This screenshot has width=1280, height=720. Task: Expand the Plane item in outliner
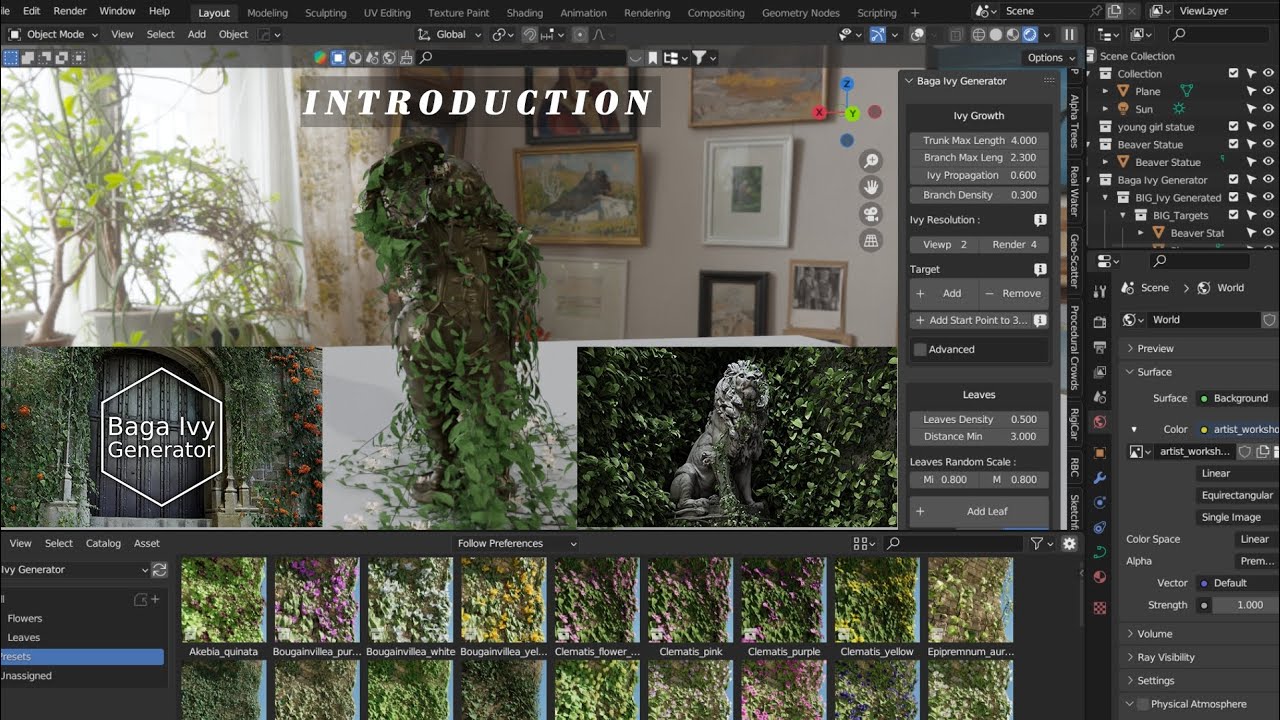point(1106,91)
